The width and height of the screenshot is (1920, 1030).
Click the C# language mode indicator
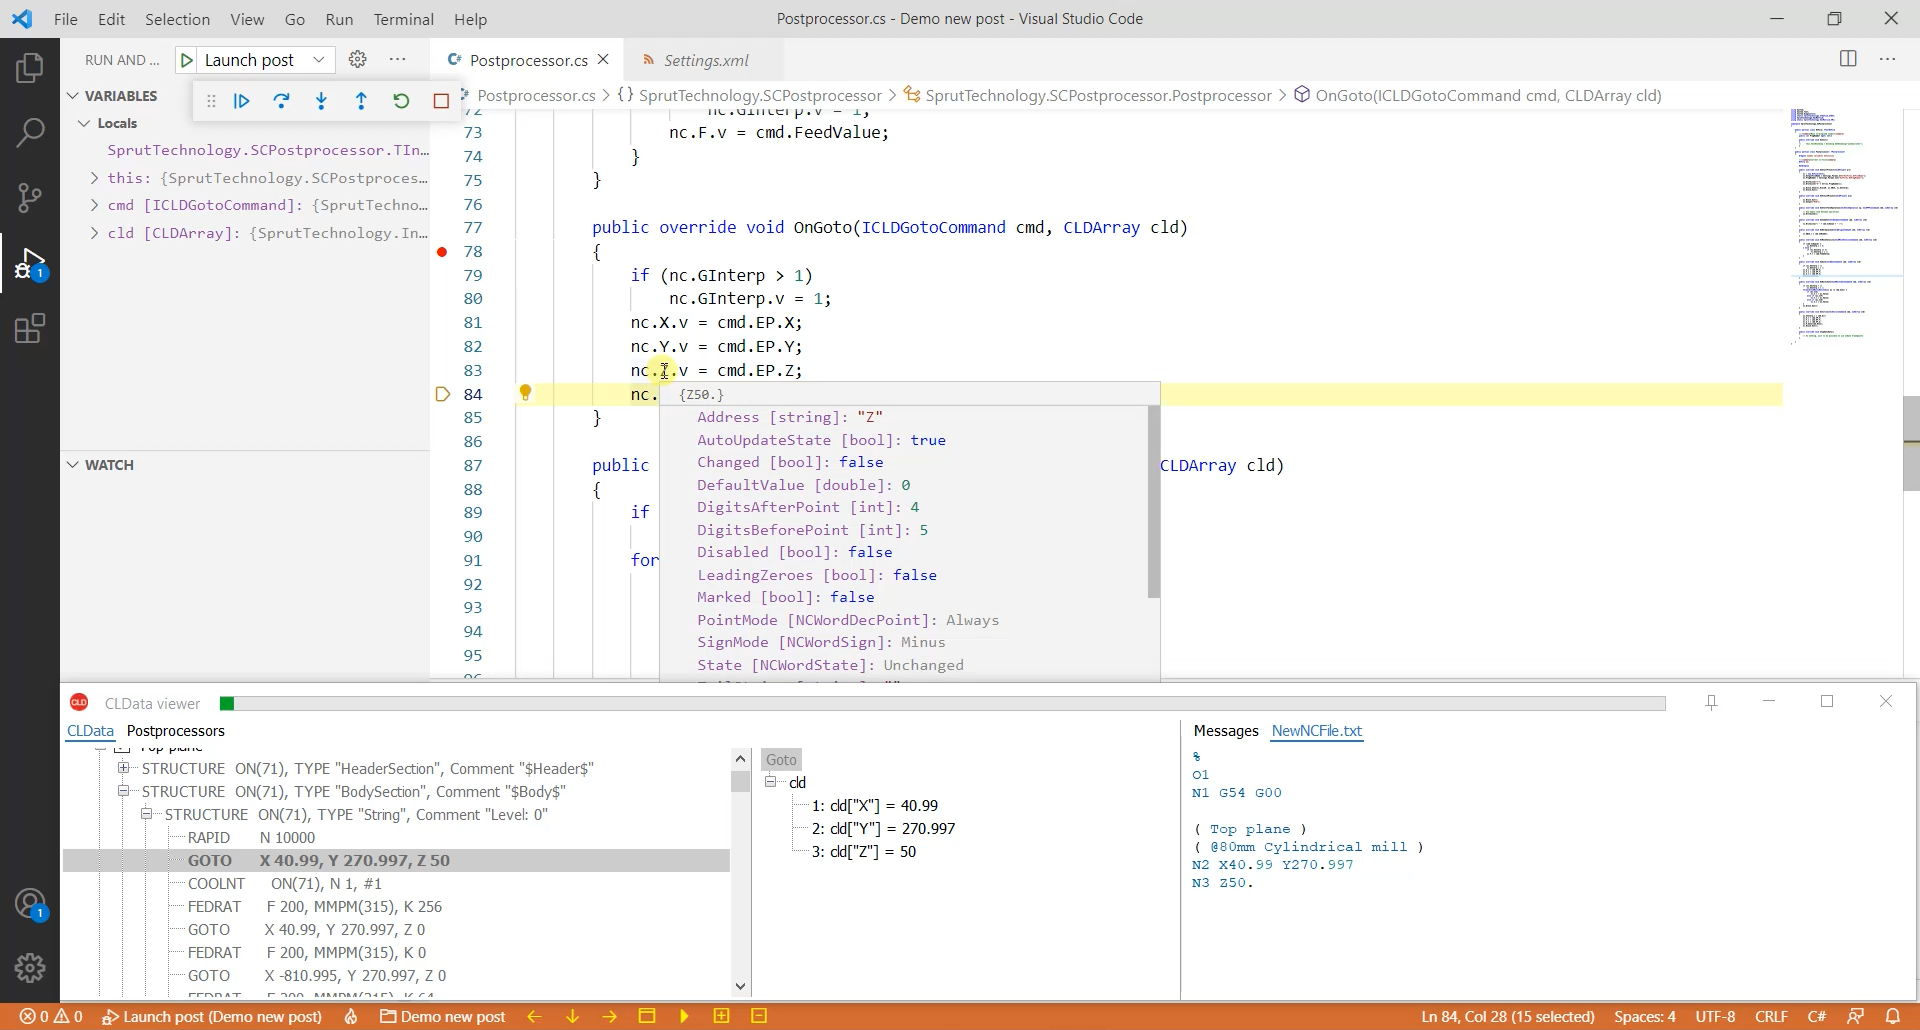tap(1817, 1016)
